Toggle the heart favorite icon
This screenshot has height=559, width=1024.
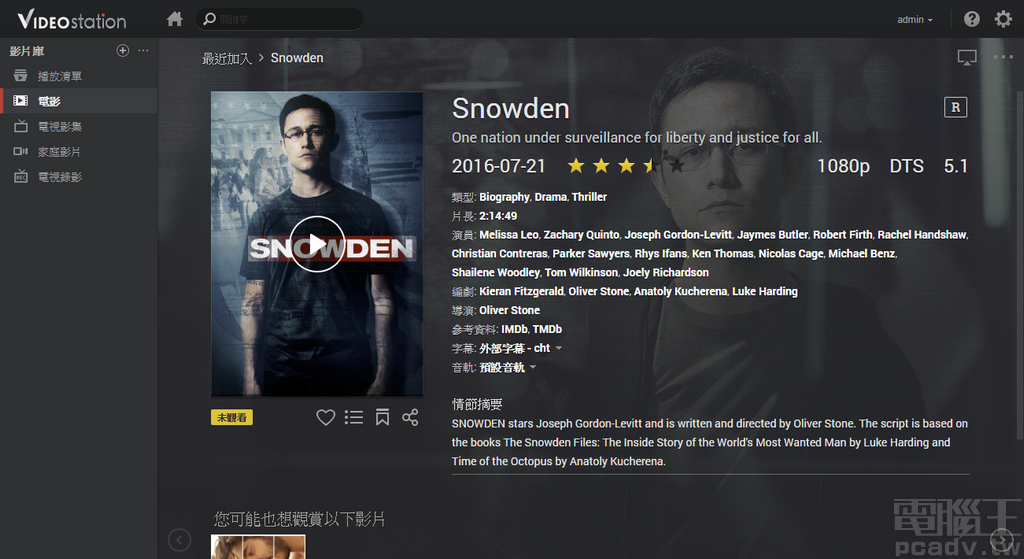(325, 417)
